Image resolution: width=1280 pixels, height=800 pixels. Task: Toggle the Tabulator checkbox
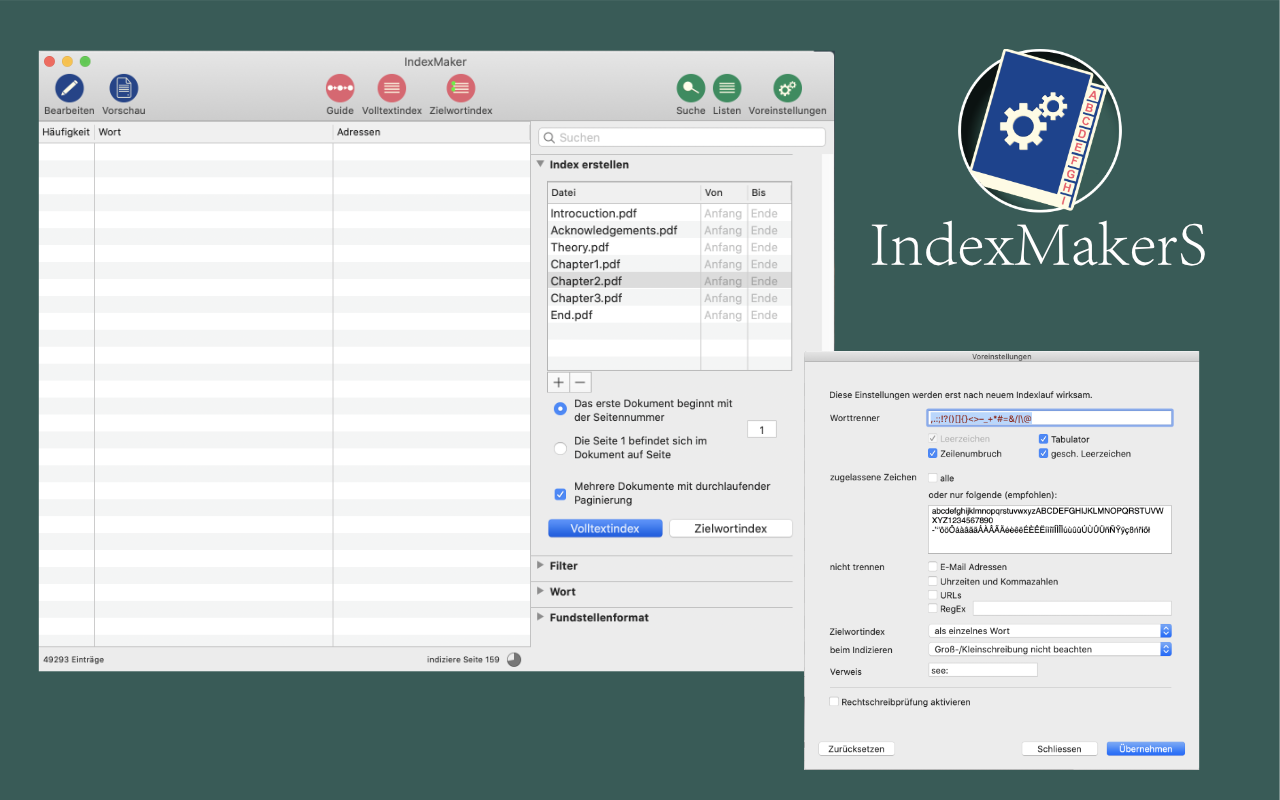[1043, 439]
